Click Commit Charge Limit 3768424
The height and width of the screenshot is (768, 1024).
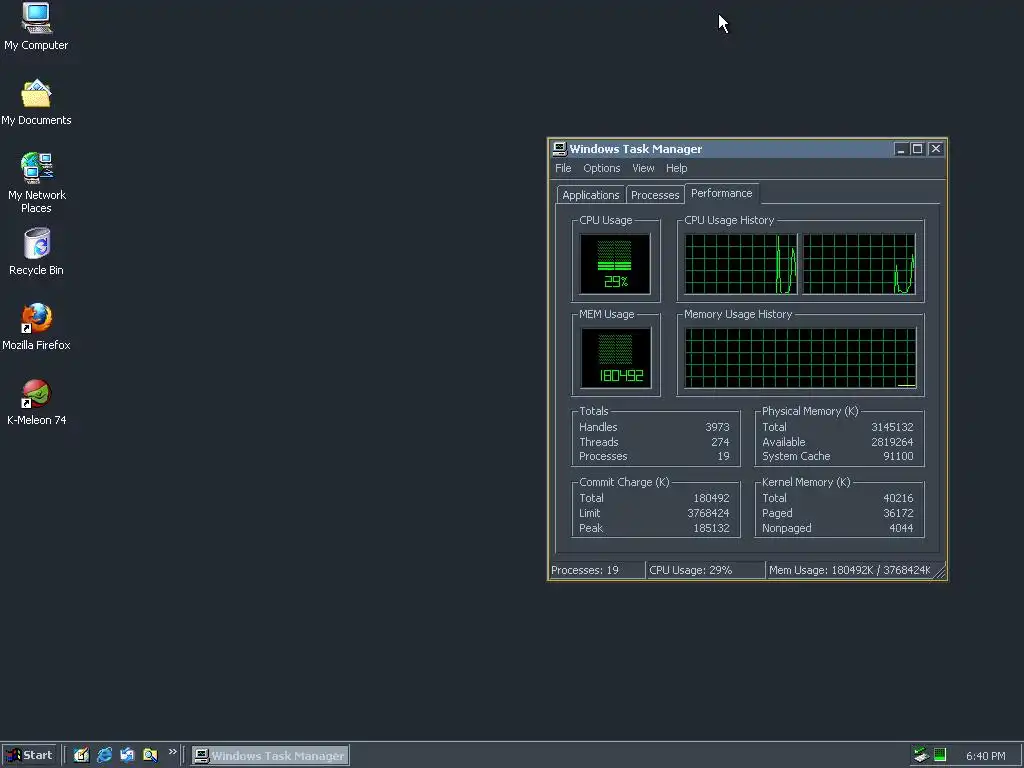[x=708, y=513]
